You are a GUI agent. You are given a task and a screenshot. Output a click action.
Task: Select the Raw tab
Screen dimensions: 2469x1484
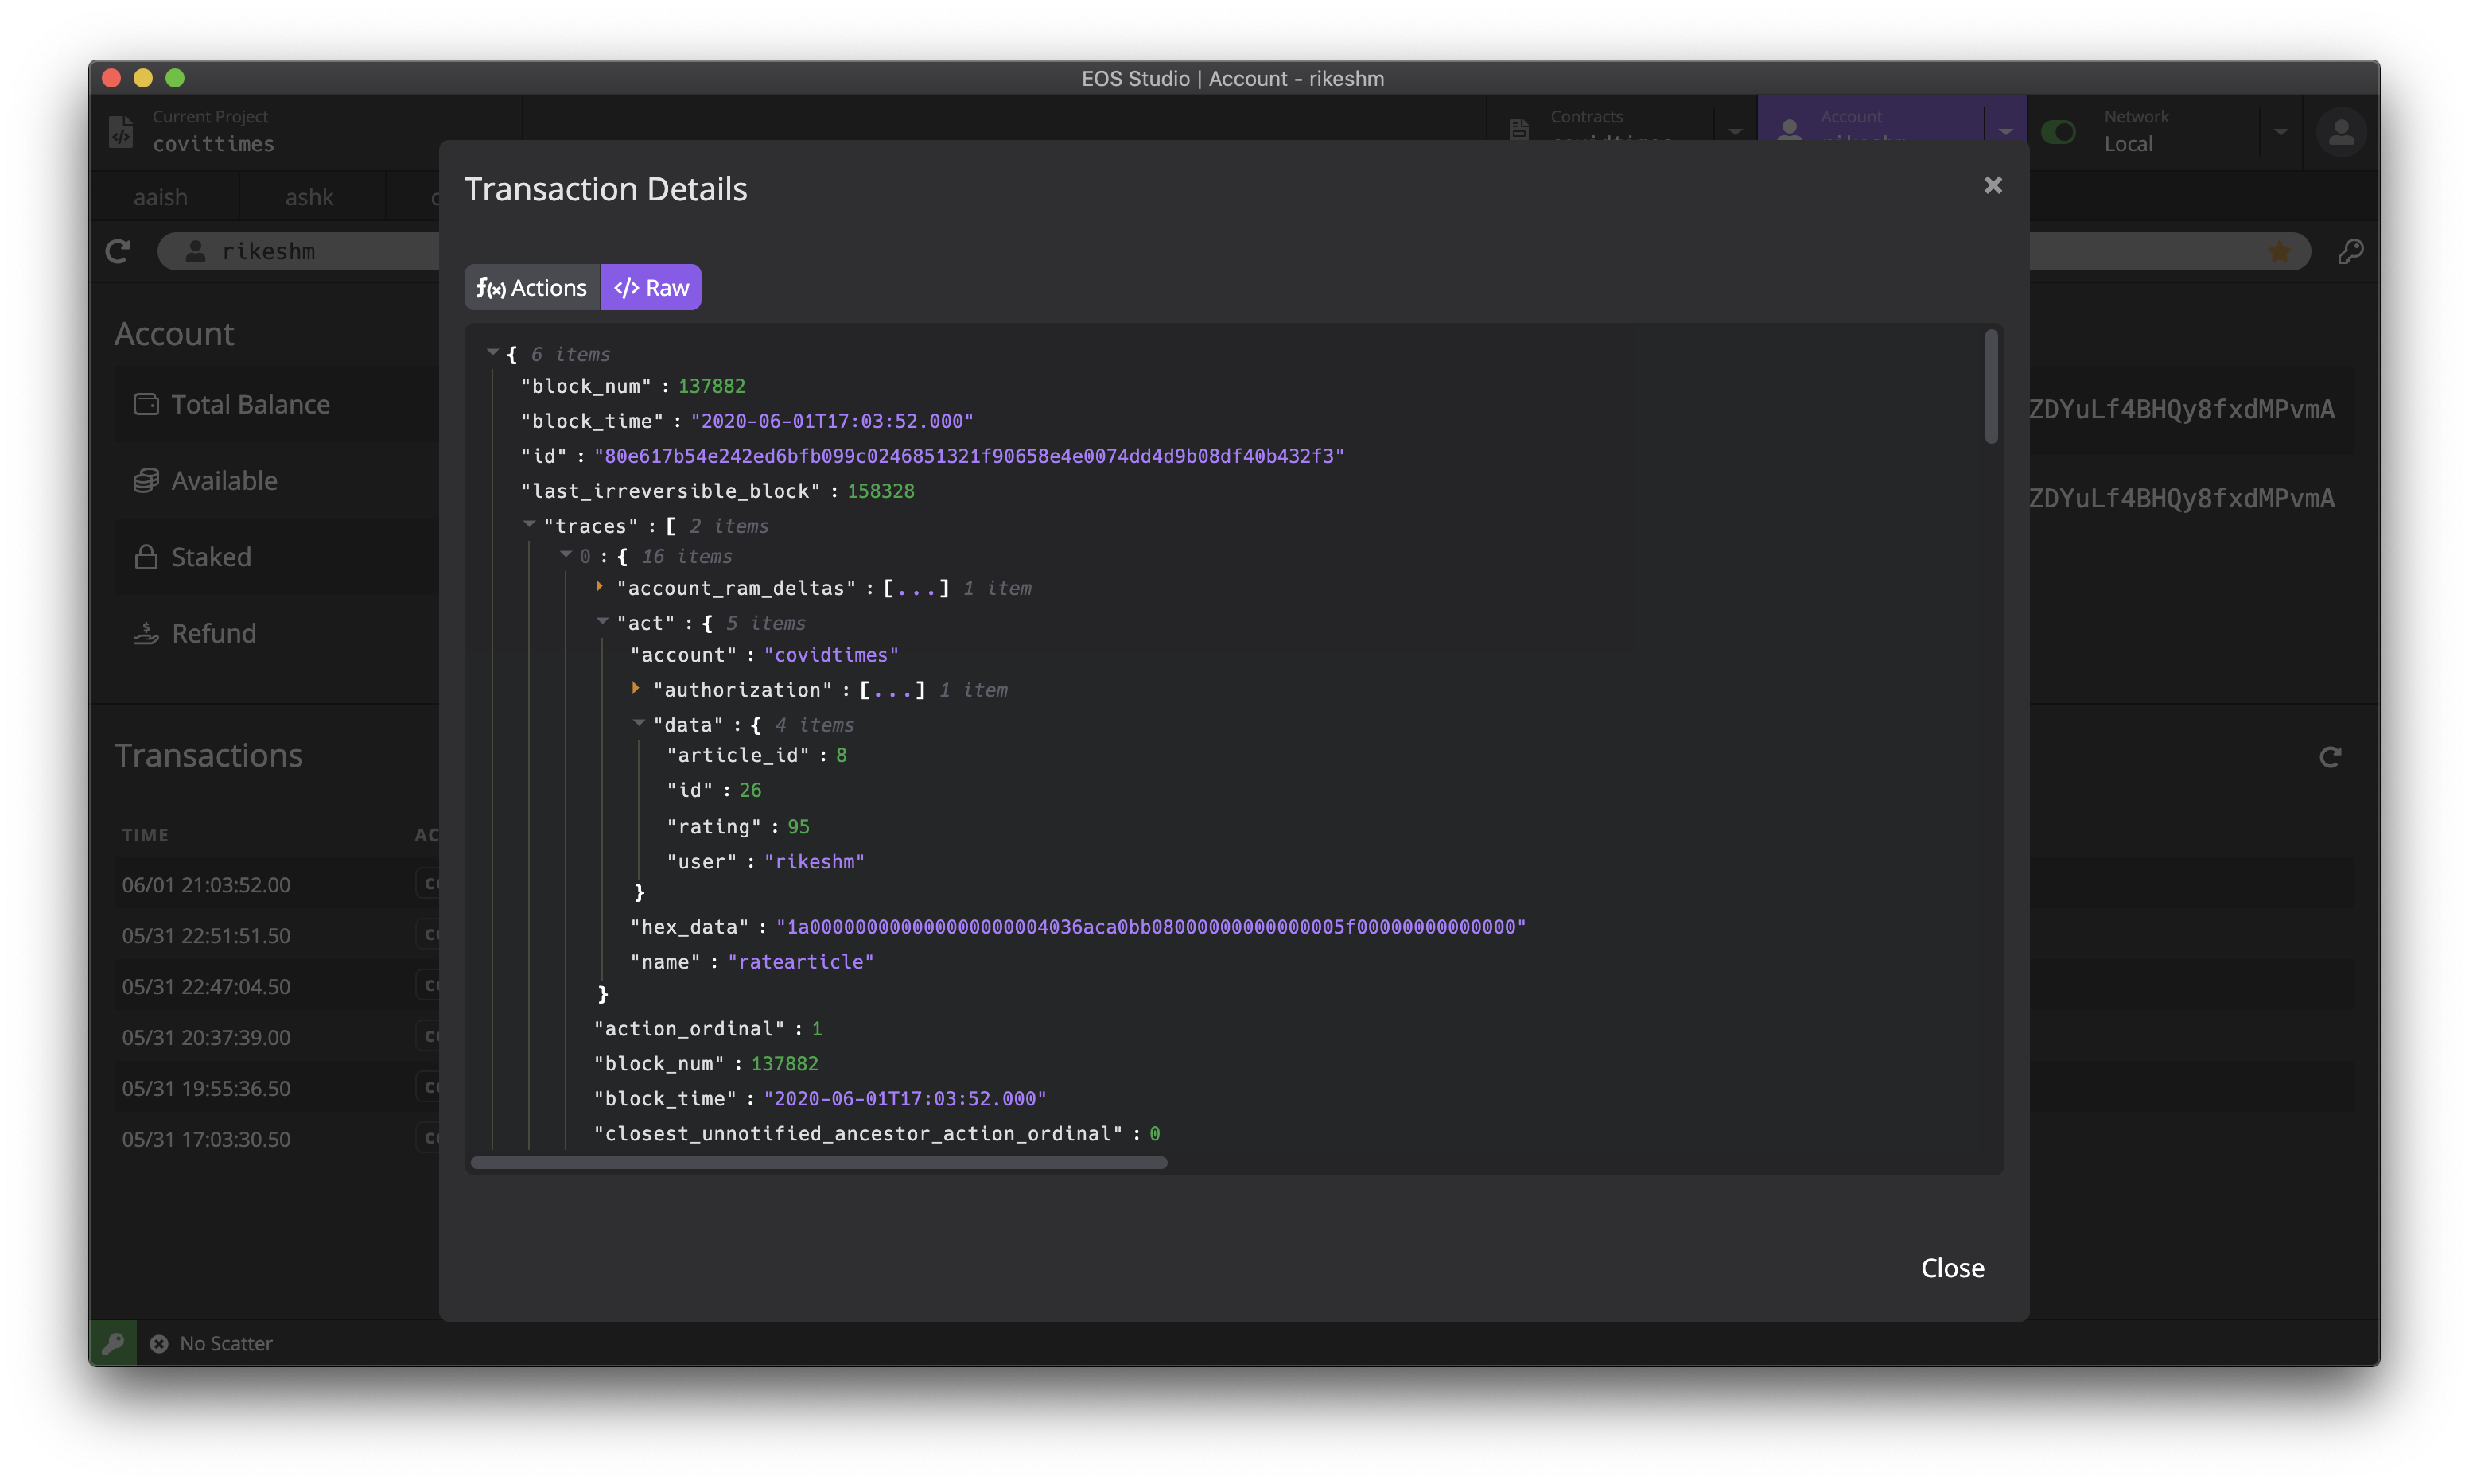651,288
